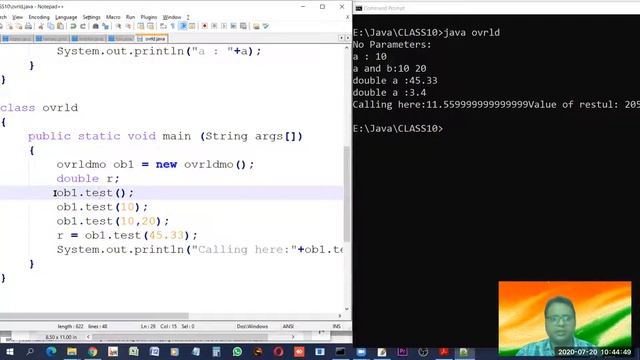Click the 'E:\Java\CLASS10>' prompt line
Viewport: 640px width, 360px height.
tap(398, 128)
